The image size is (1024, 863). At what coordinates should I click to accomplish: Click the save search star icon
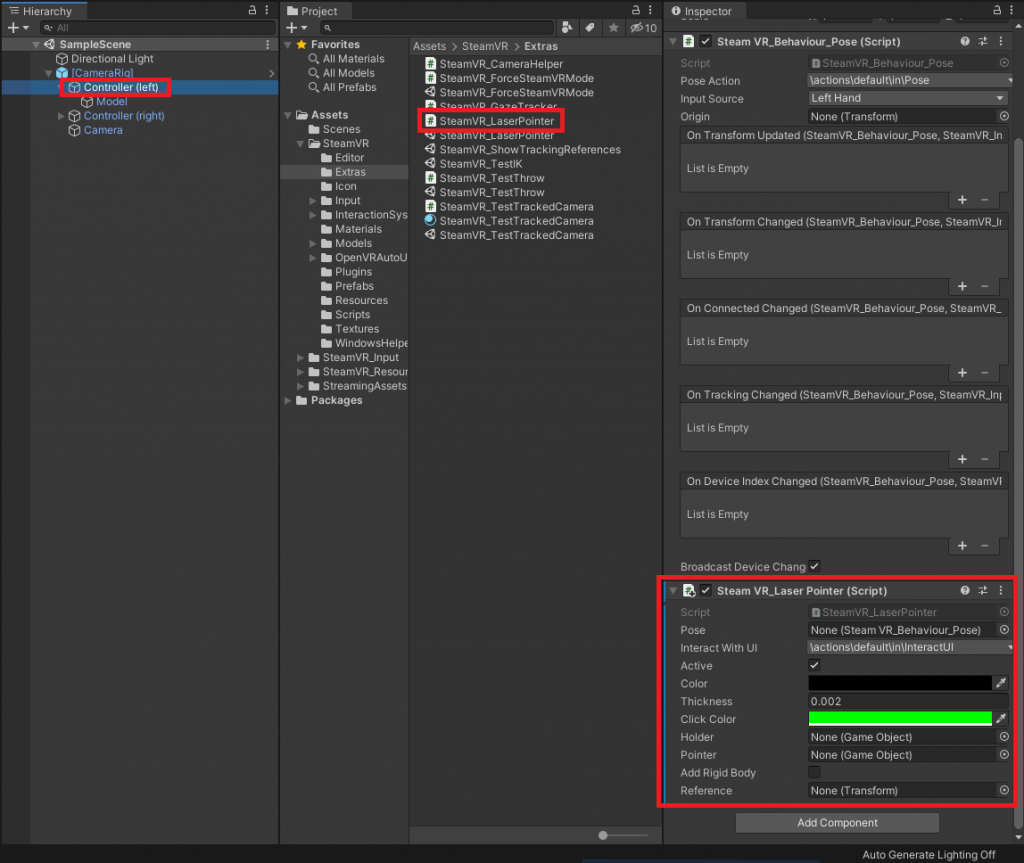click(613, 27)
